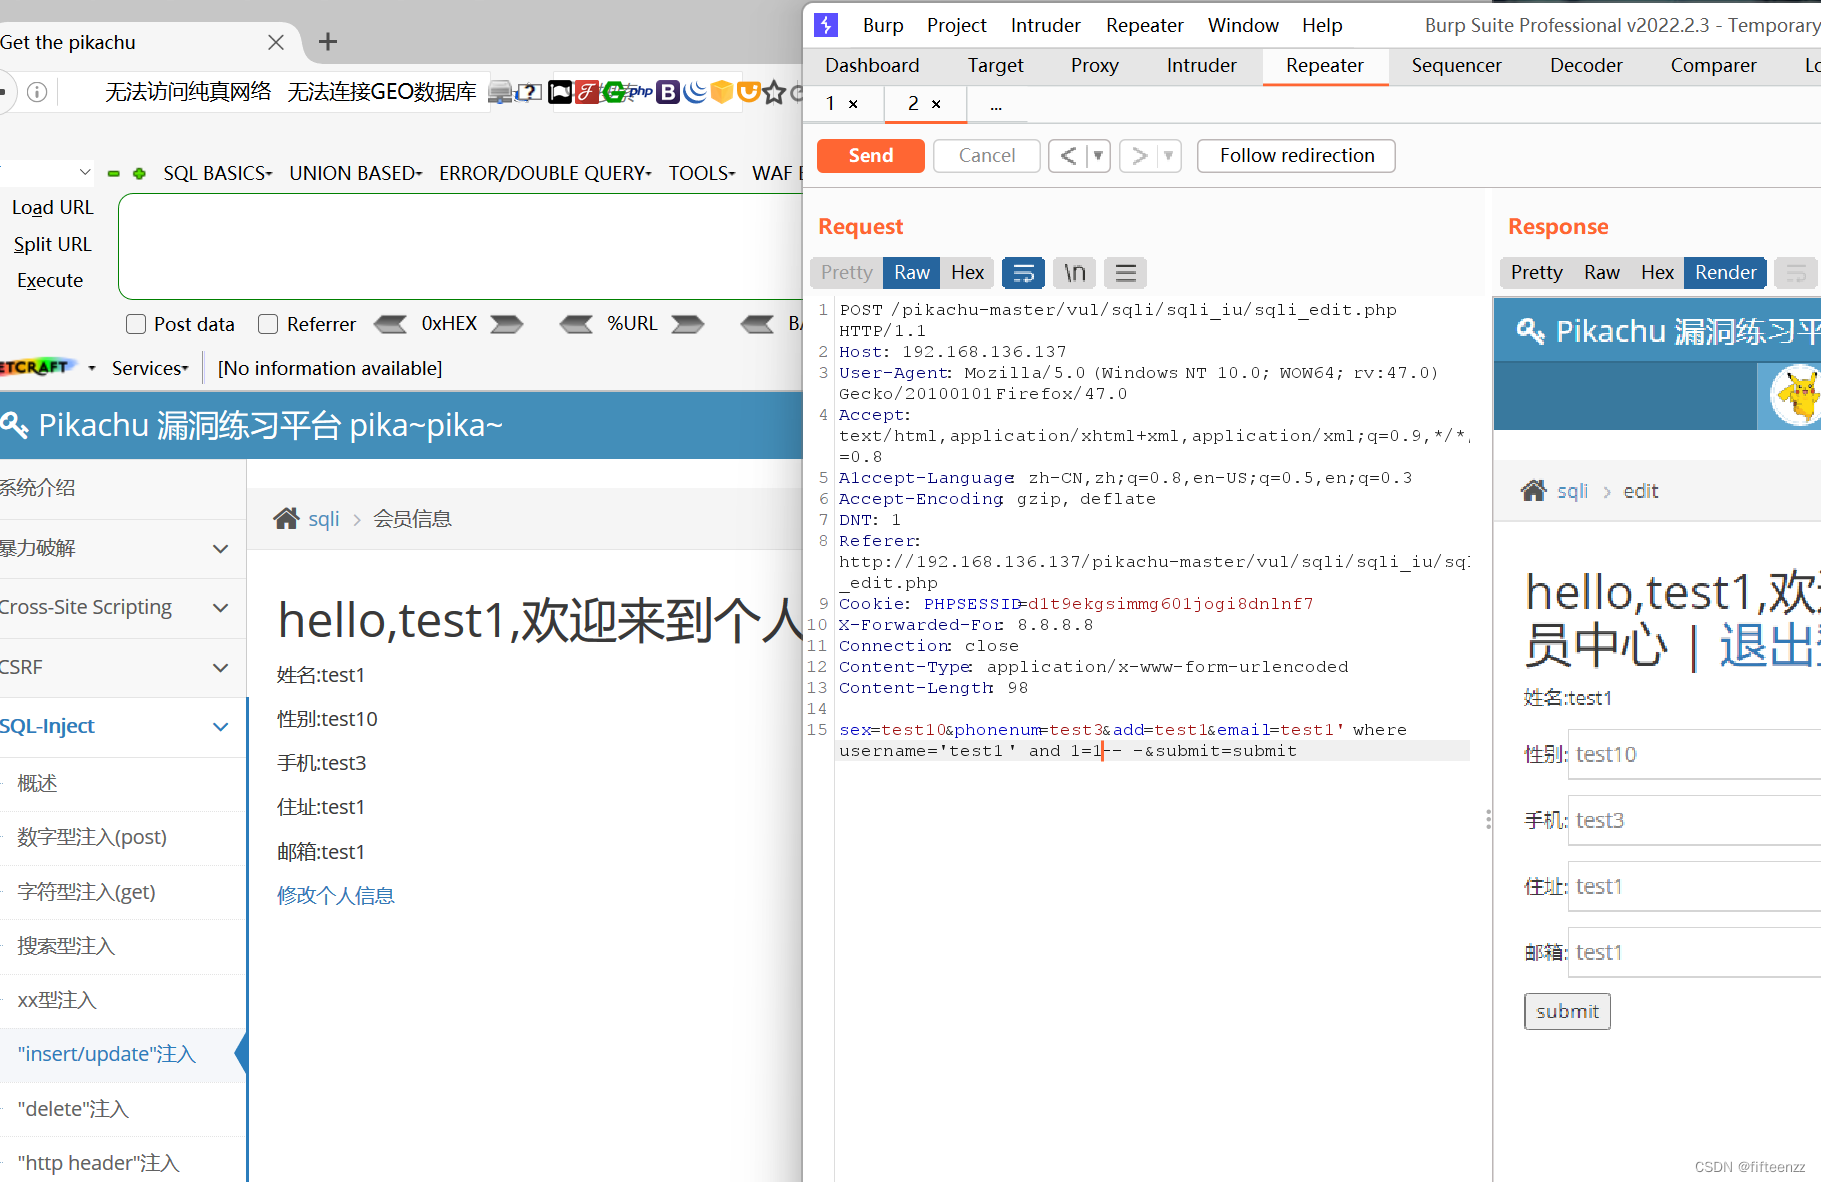Click the green plus HackBar icon

coord(139,173)
